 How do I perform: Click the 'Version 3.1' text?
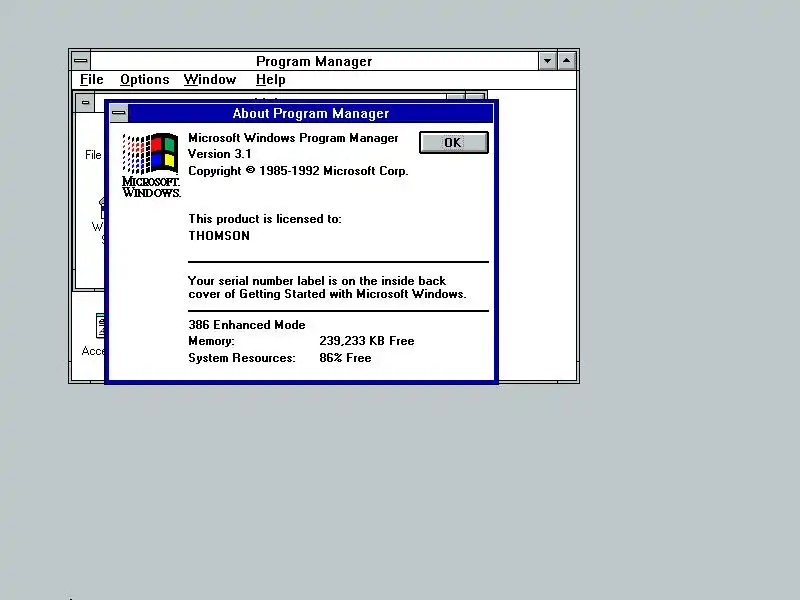(x=219, y=154)
